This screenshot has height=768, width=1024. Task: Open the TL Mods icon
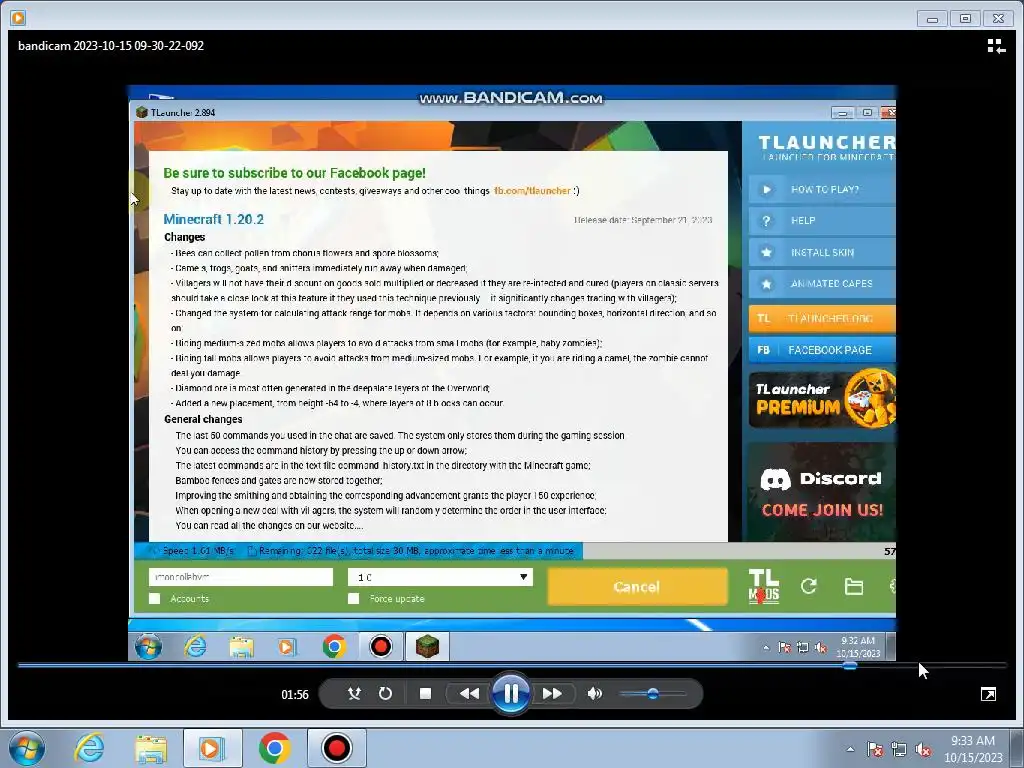tap(763, 586)
